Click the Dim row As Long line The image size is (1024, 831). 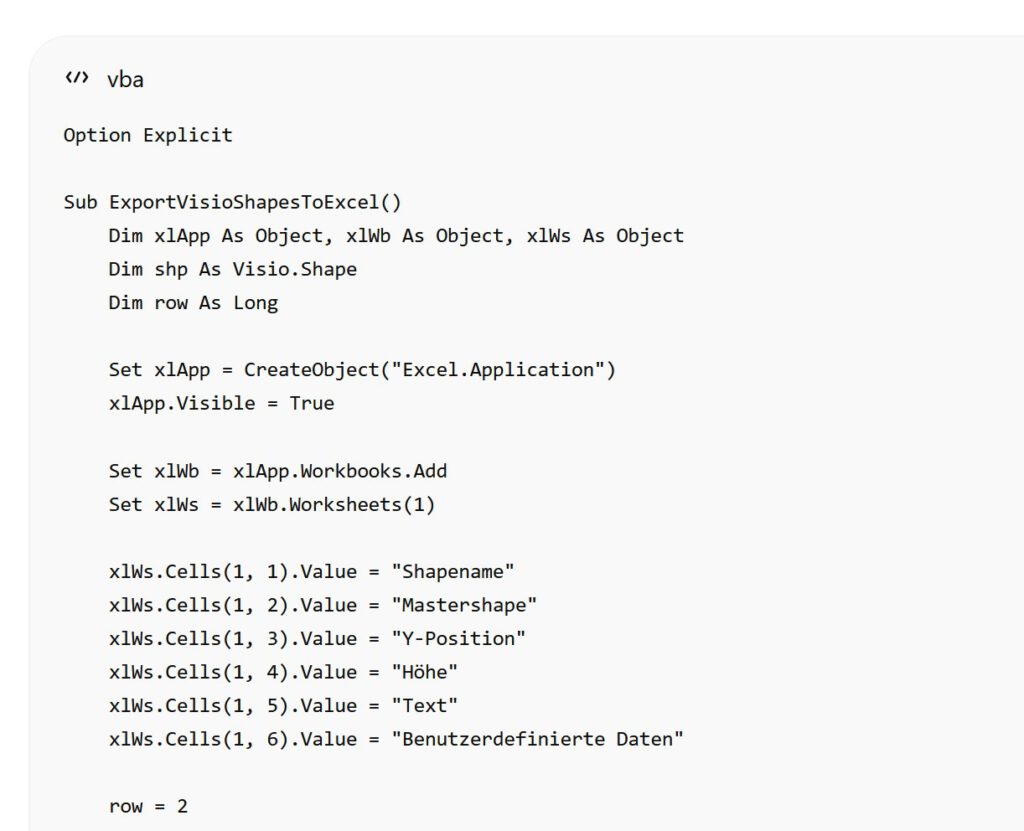193,303
